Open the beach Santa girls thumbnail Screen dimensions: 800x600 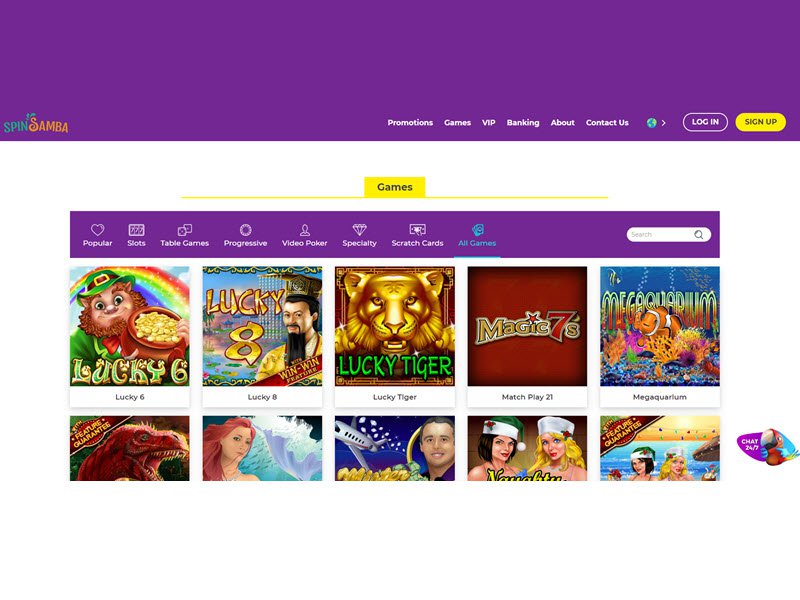(660, 448)
